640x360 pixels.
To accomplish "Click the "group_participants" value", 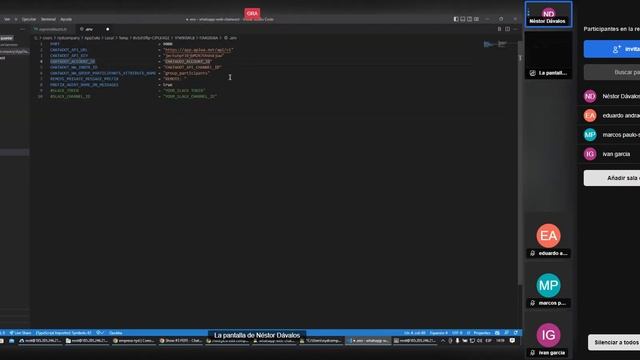I will coord(187,73).
